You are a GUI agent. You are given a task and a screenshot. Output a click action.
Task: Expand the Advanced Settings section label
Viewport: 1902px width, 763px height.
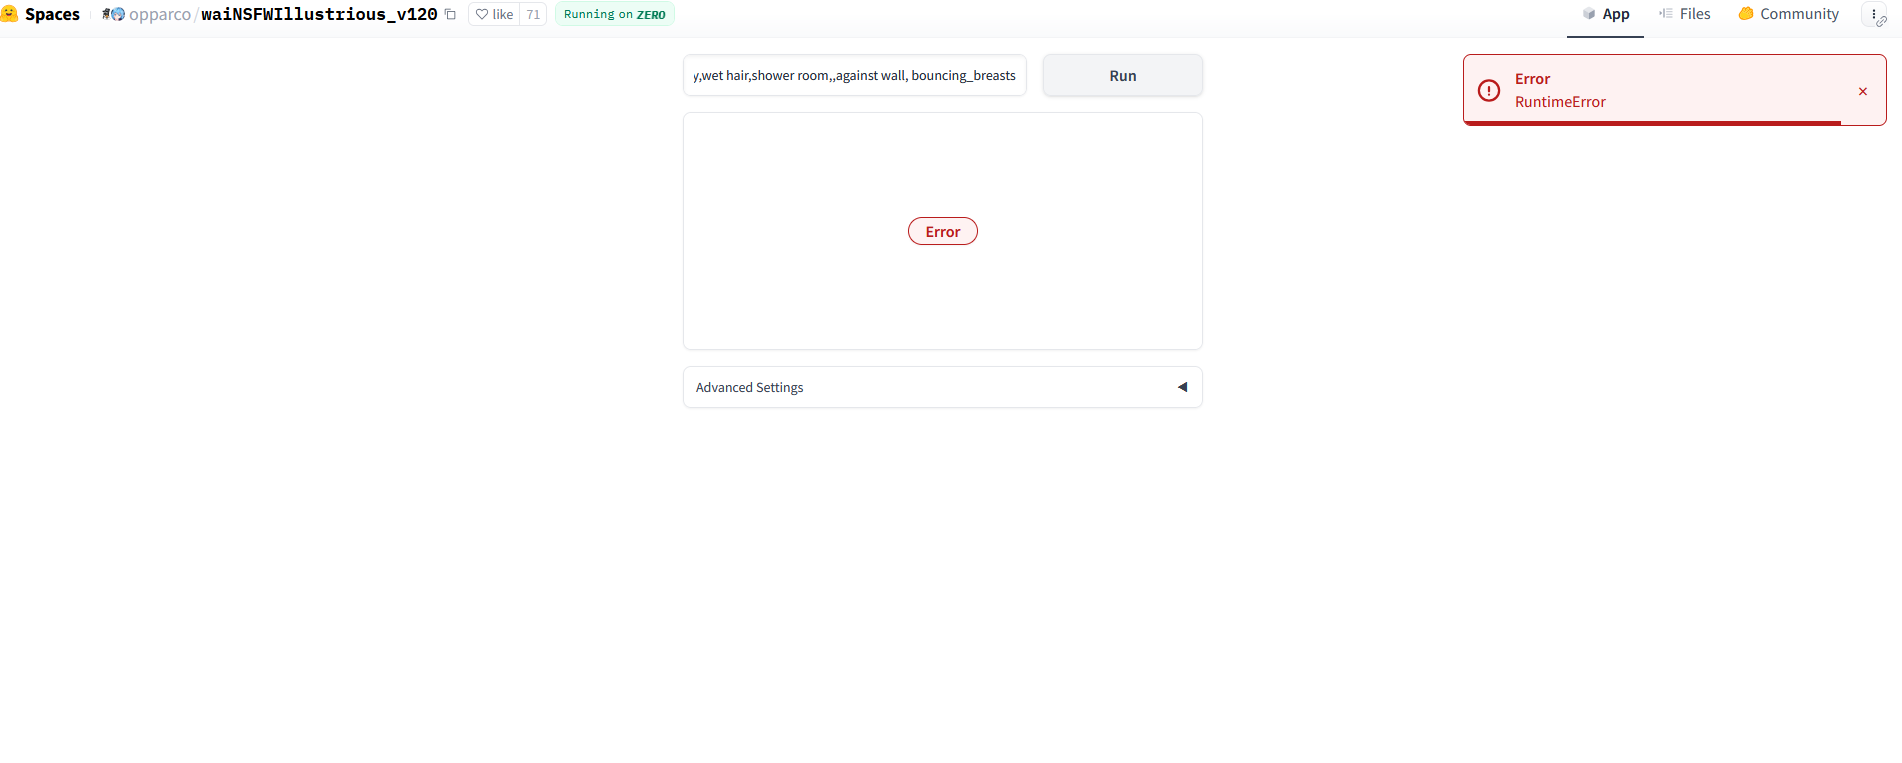click(x=749, y=387)
